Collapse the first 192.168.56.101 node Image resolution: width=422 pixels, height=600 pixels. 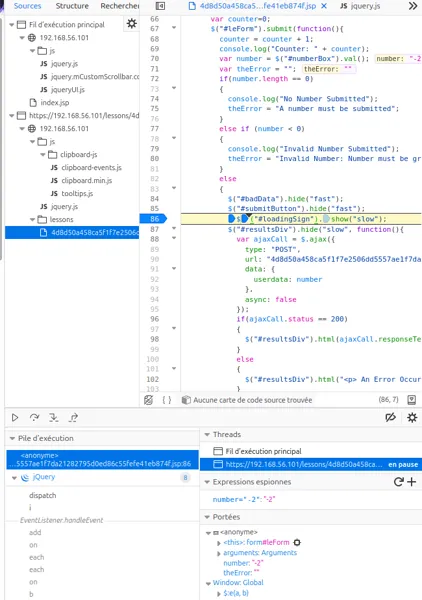click(x=22, y=38)
